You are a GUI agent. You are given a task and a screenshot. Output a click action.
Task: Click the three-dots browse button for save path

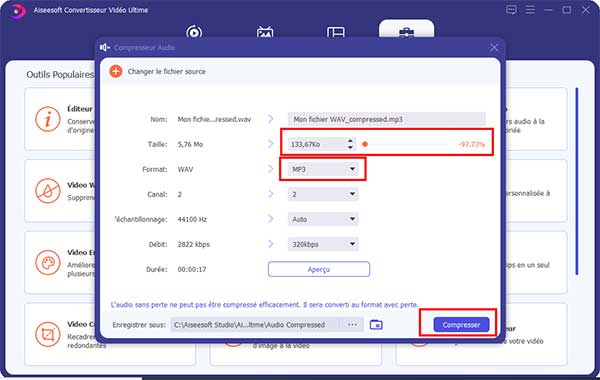click(x=352, y=325)
